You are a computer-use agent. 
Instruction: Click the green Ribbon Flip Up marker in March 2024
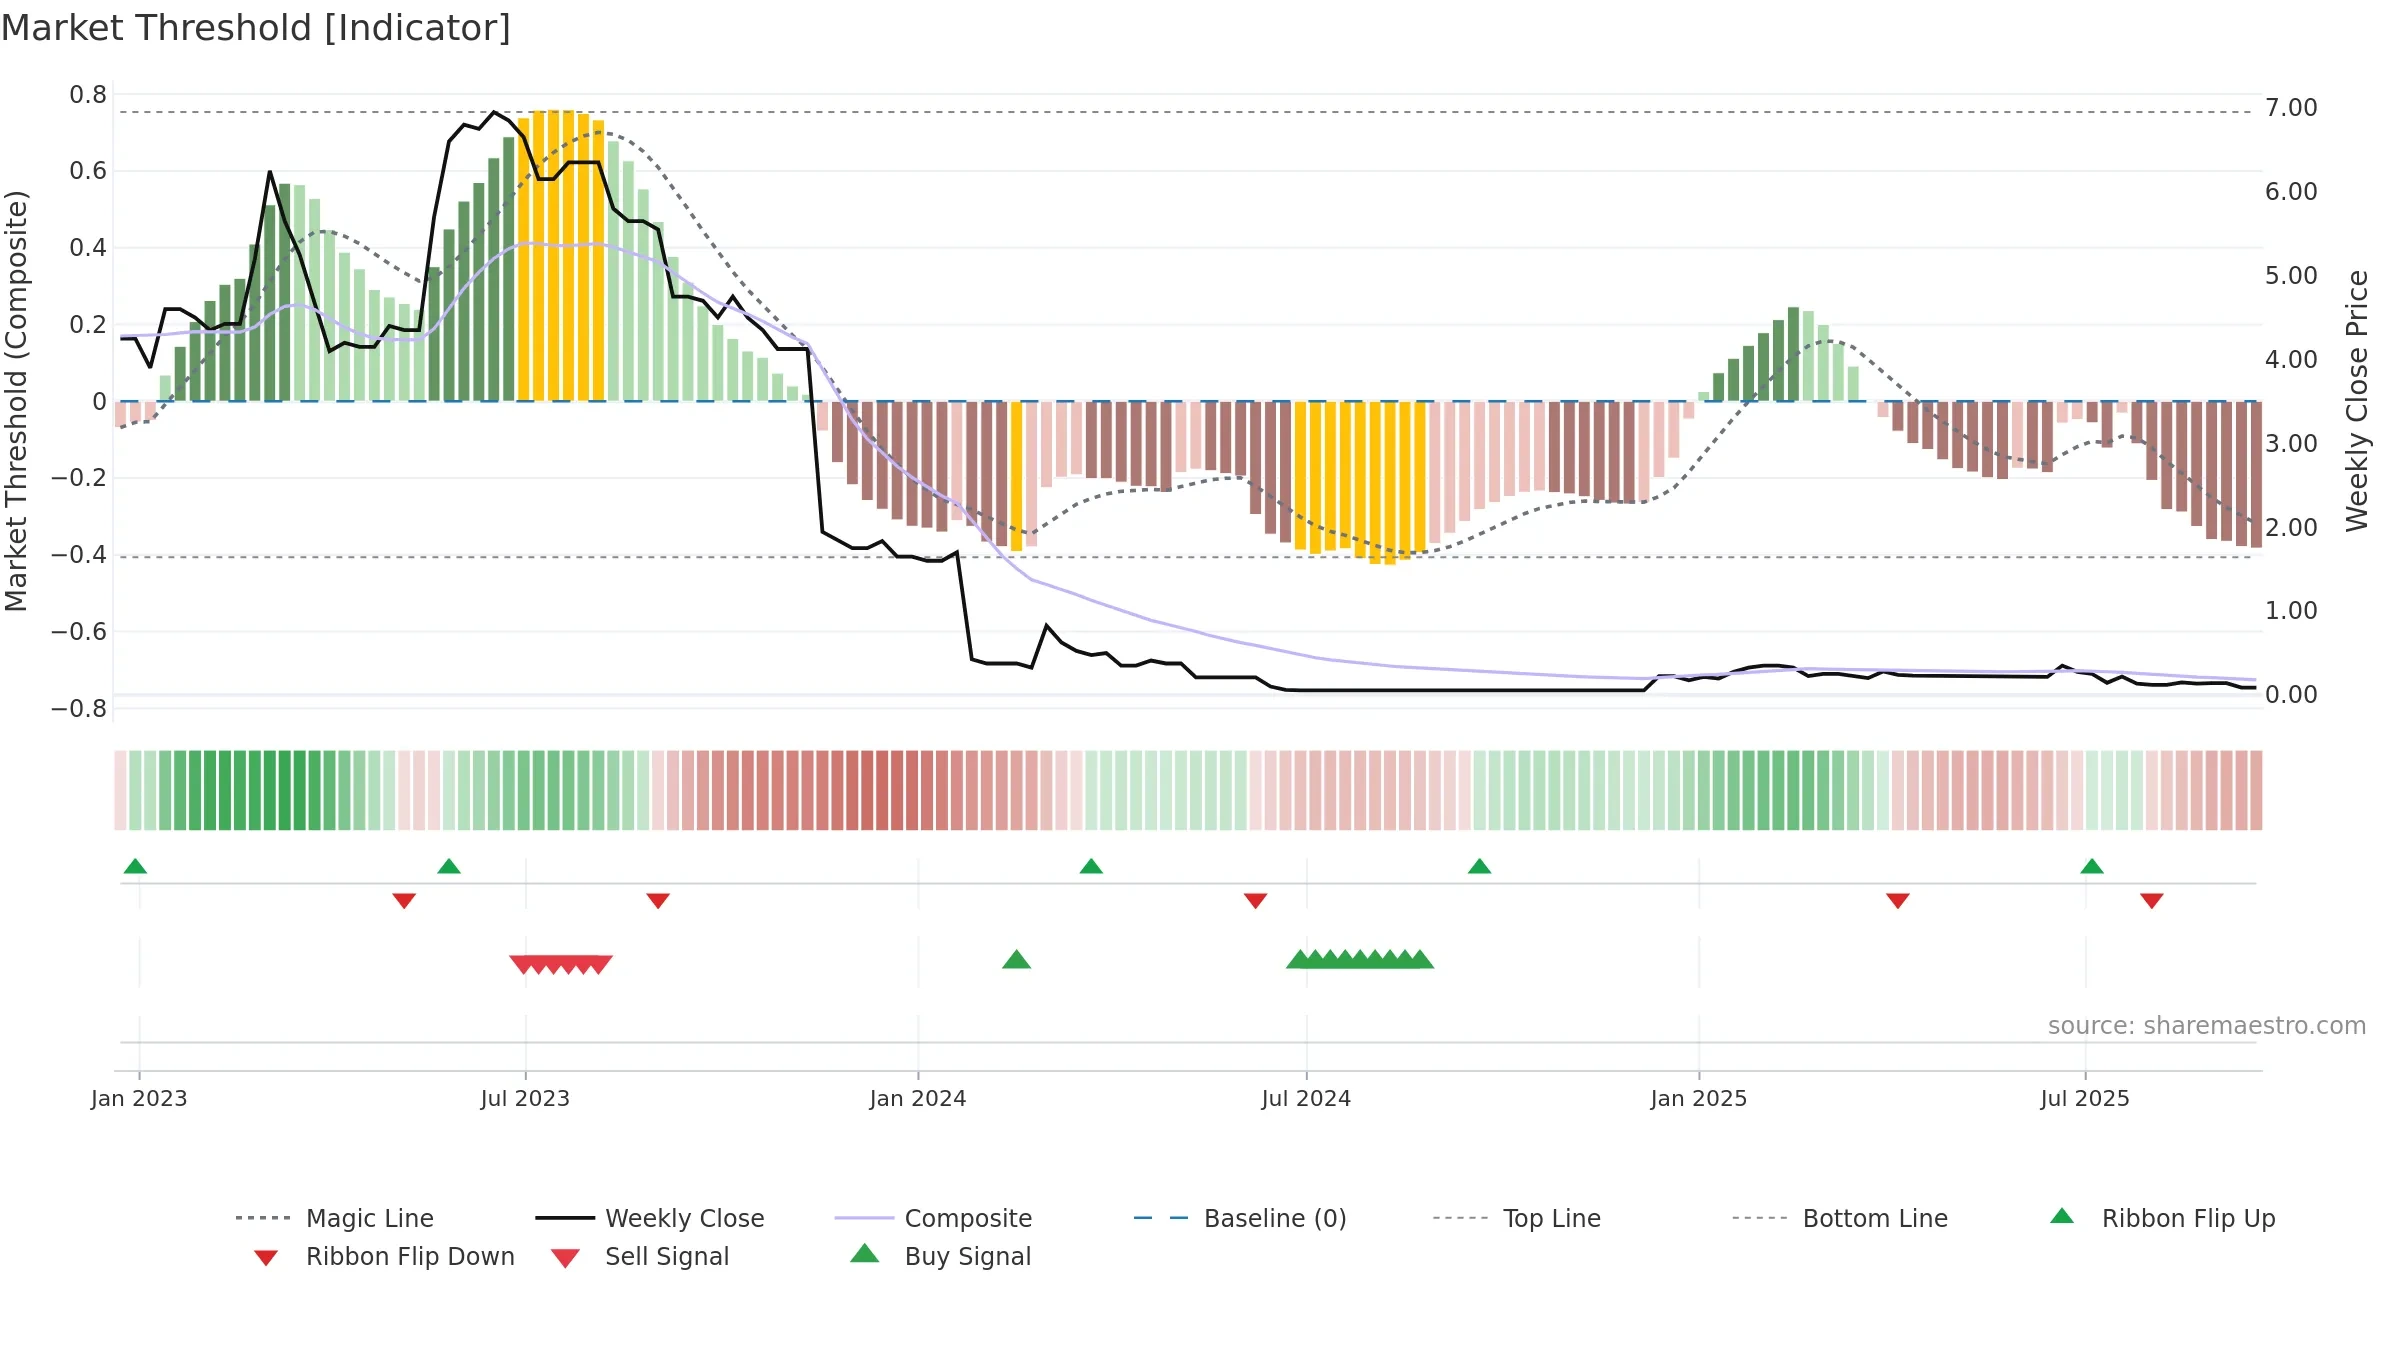click(1091, 866)
